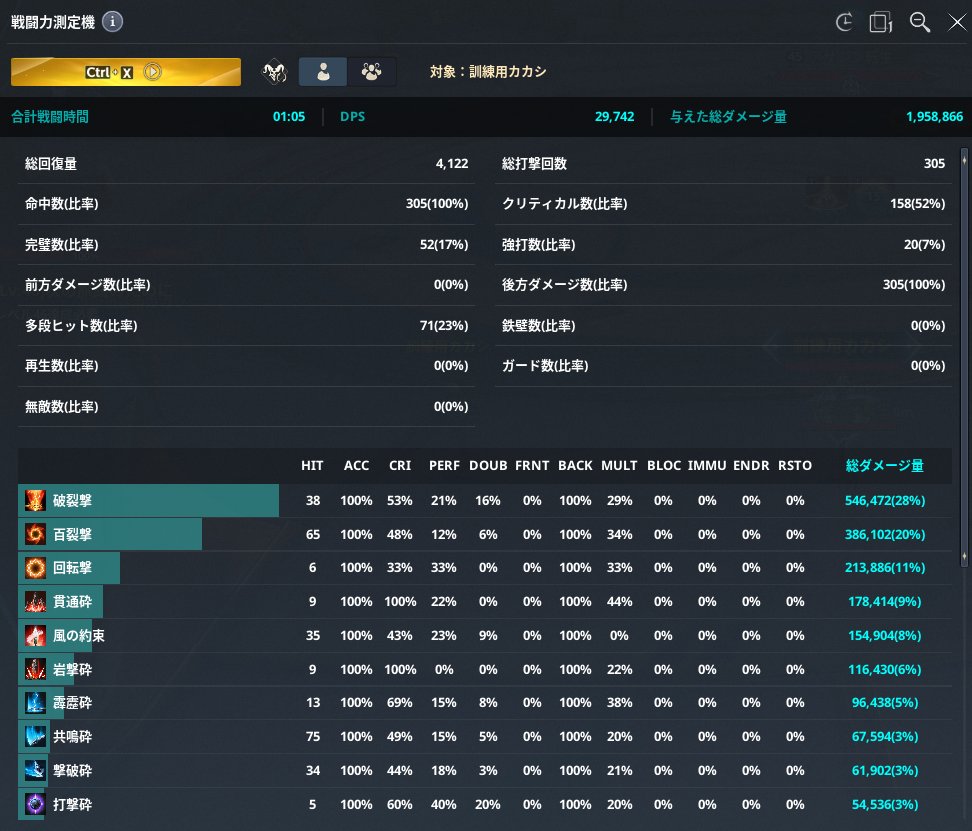Click the 百裂撃 skill icon
This screenshot has height=831, width=972.
pyautogui.click(x=35, y=534)
